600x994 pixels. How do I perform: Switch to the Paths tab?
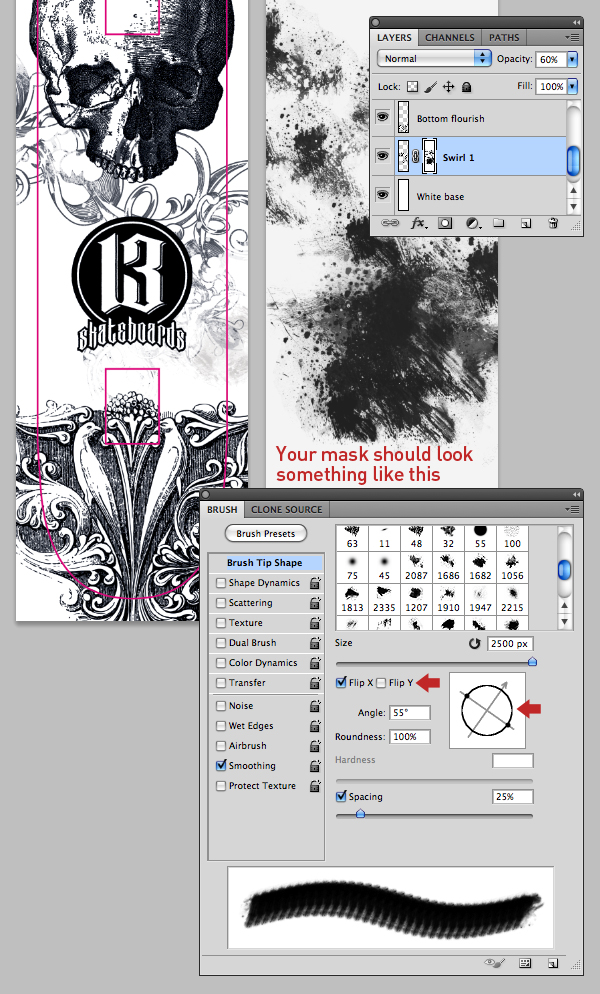pyautogui.click(x=504, y=37)
